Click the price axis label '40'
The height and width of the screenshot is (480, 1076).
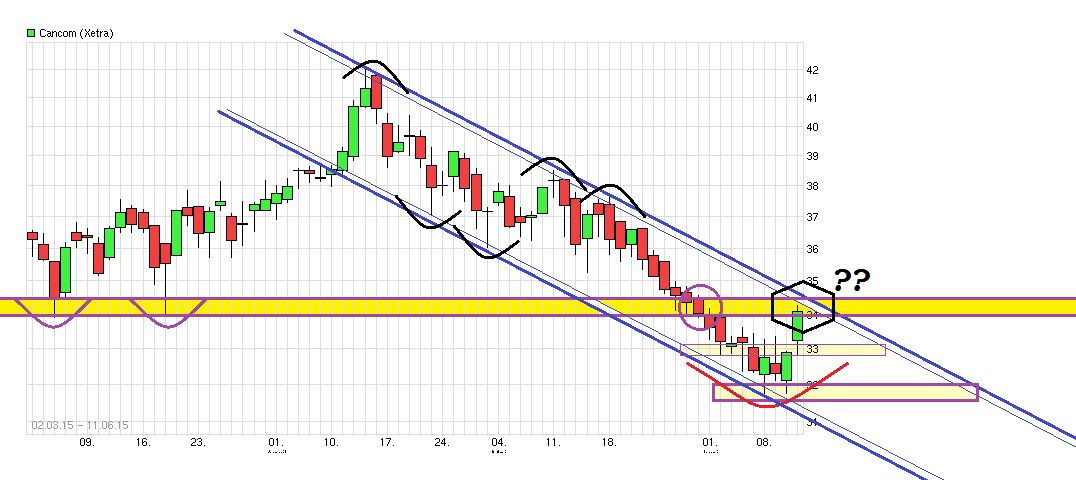(812, 127)
